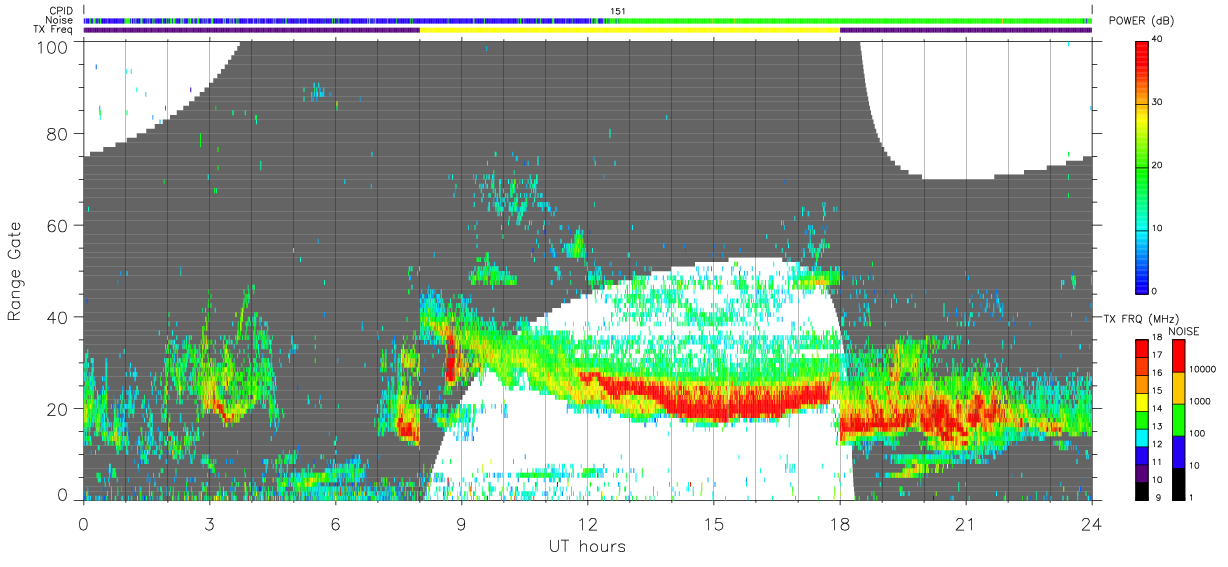The height and width of the screenshot is (567, 1228).
Task: Click the 60 tick label on the range gate axis
Action: pos(56,225)
